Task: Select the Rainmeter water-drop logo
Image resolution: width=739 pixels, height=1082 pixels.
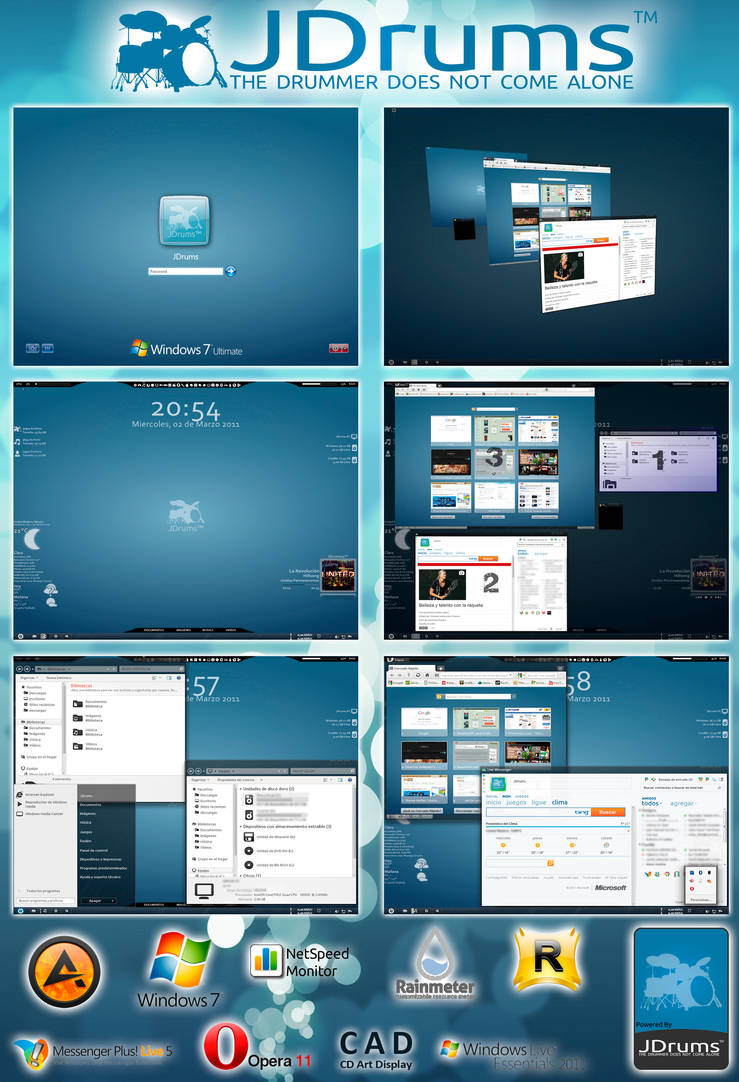Action: [x=435, y=952]
